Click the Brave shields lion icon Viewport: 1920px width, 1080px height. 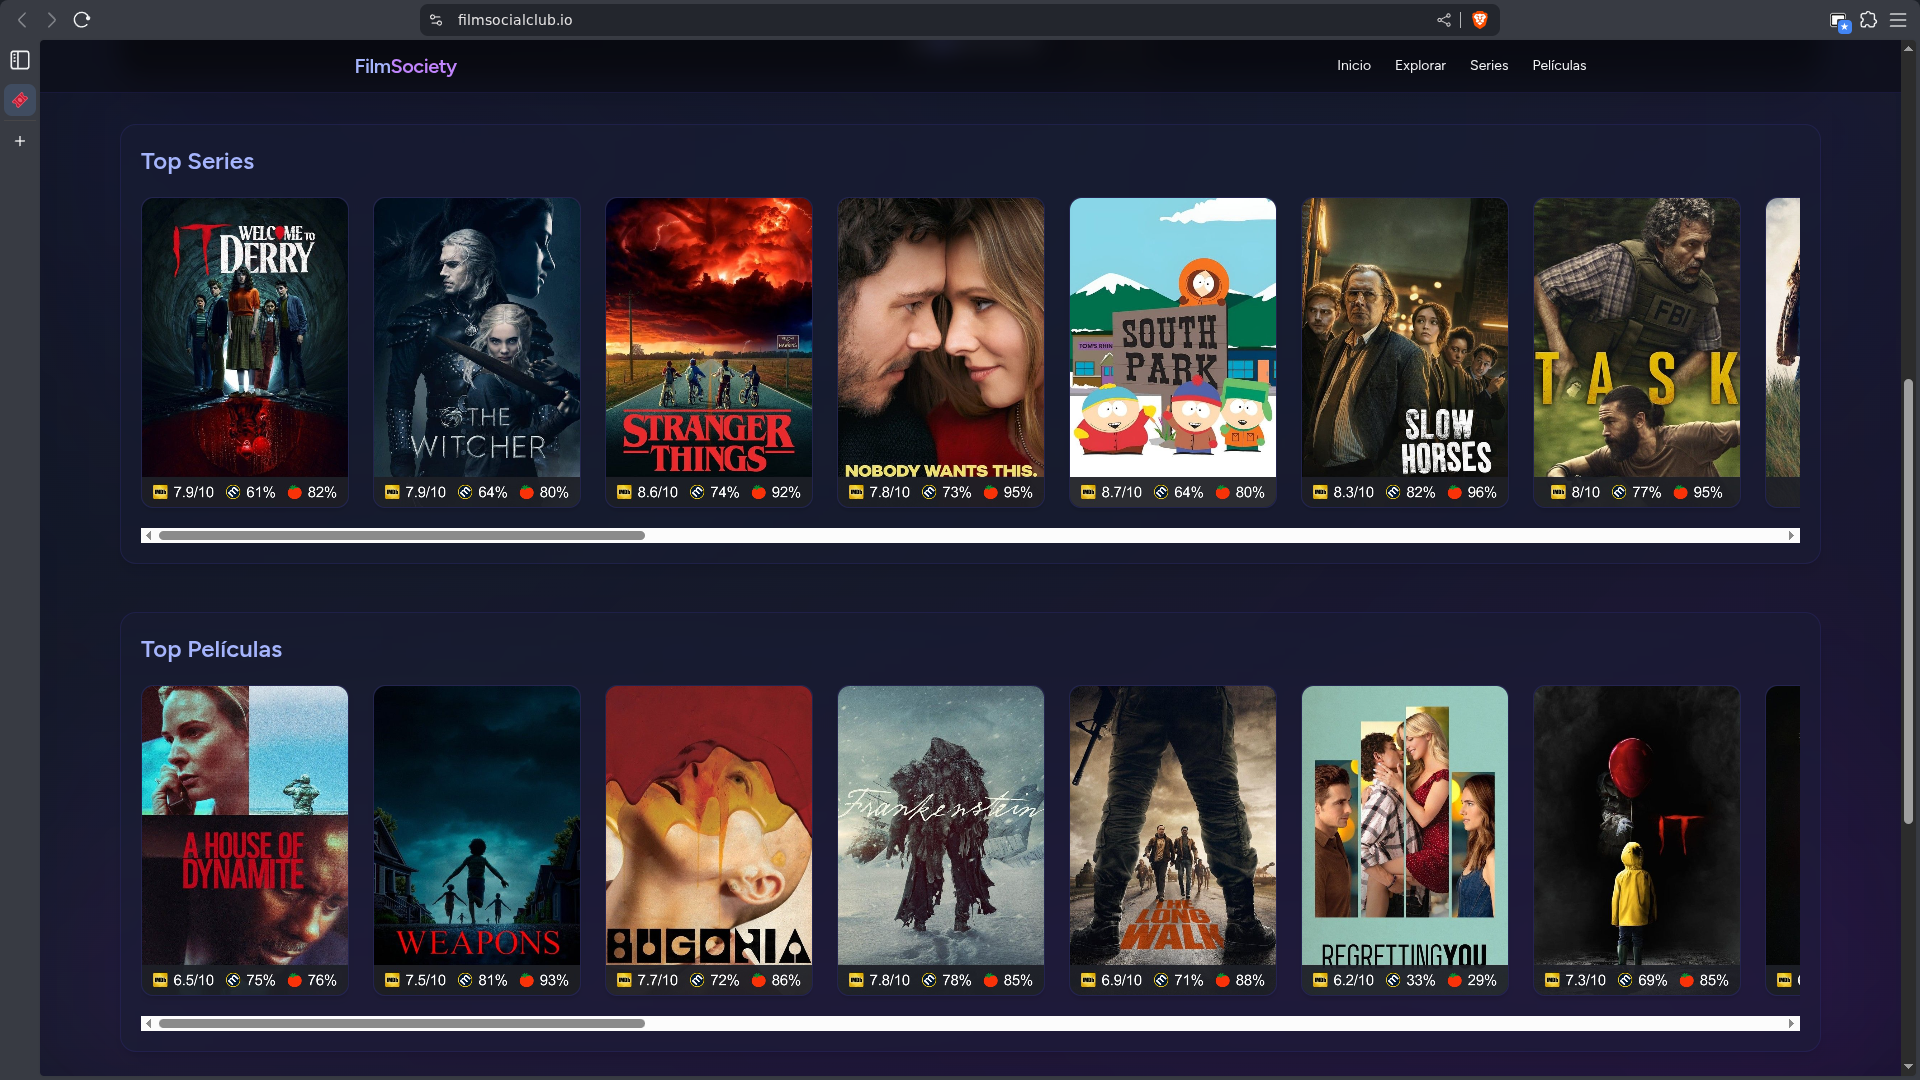(1480, 20)
